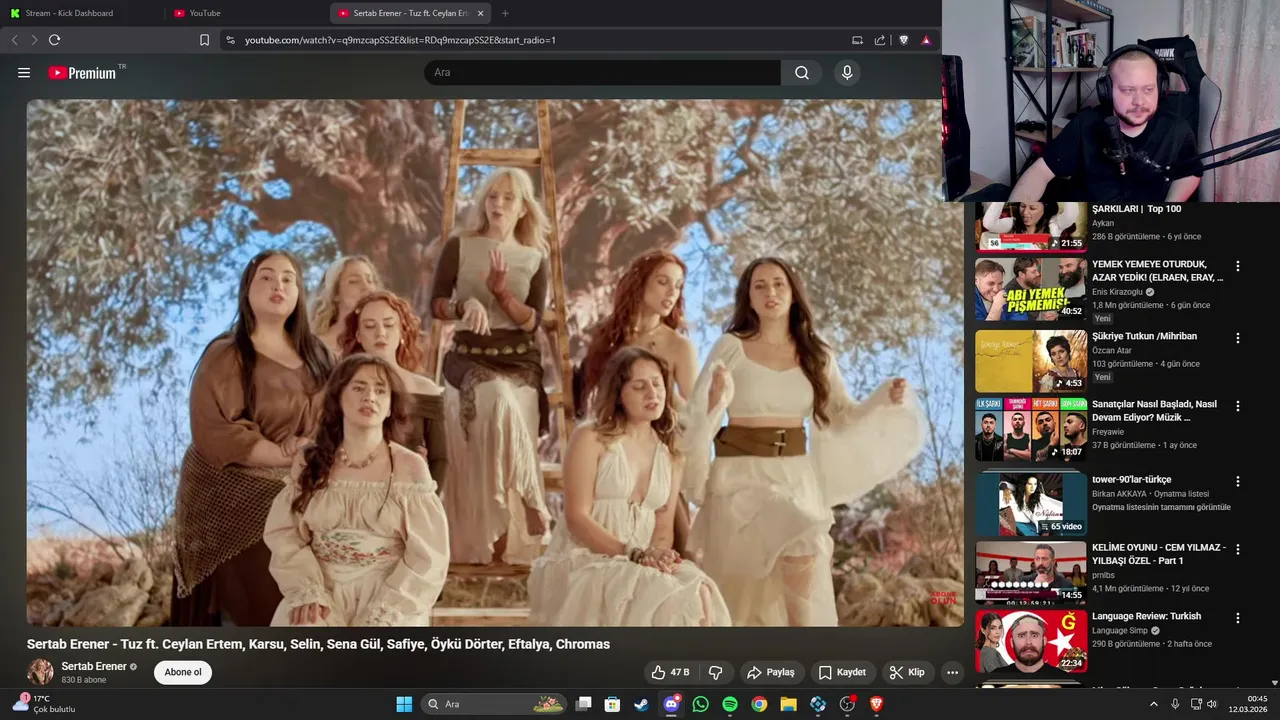Open the Brave Rewards triangle icon

[x=926, y=40]
